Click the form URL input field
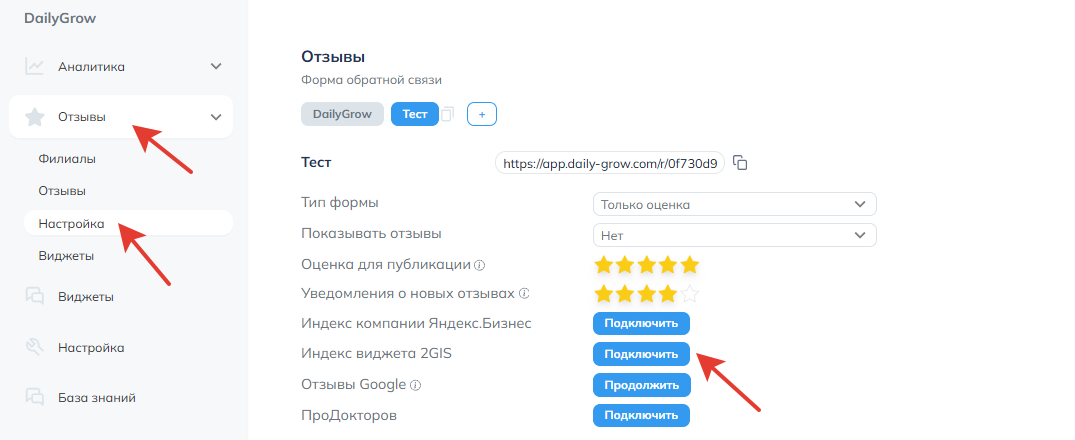Viewport: 1075px width, 440px height. pos(609,163)
